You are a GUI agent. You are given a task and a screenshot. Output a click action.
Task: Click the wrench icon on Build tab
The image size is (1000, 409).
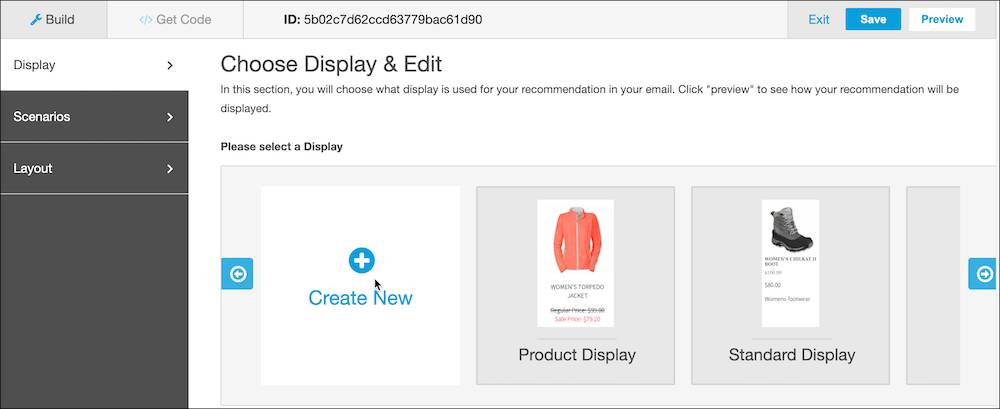coord(36,20)
